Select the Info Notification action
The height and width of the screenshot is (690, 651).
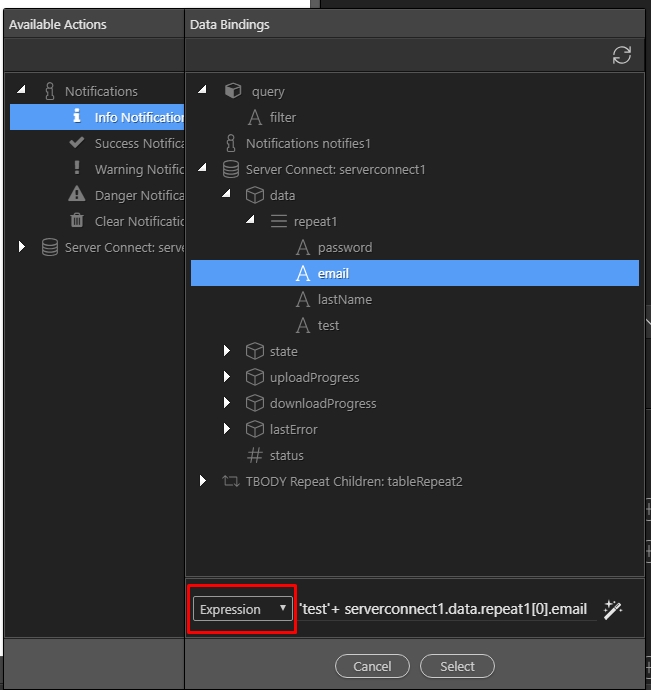point(97,117)
